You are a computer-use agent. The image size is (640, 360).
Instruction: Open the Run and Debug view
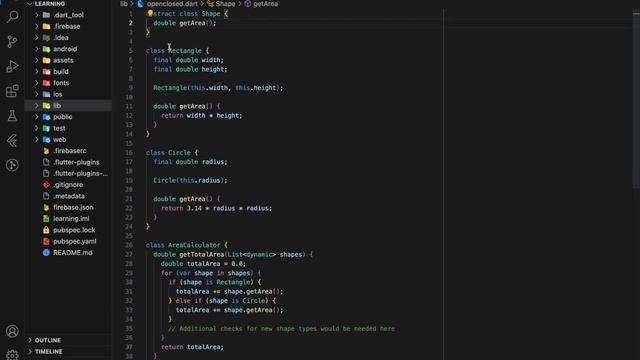click(x=12, y=66)
